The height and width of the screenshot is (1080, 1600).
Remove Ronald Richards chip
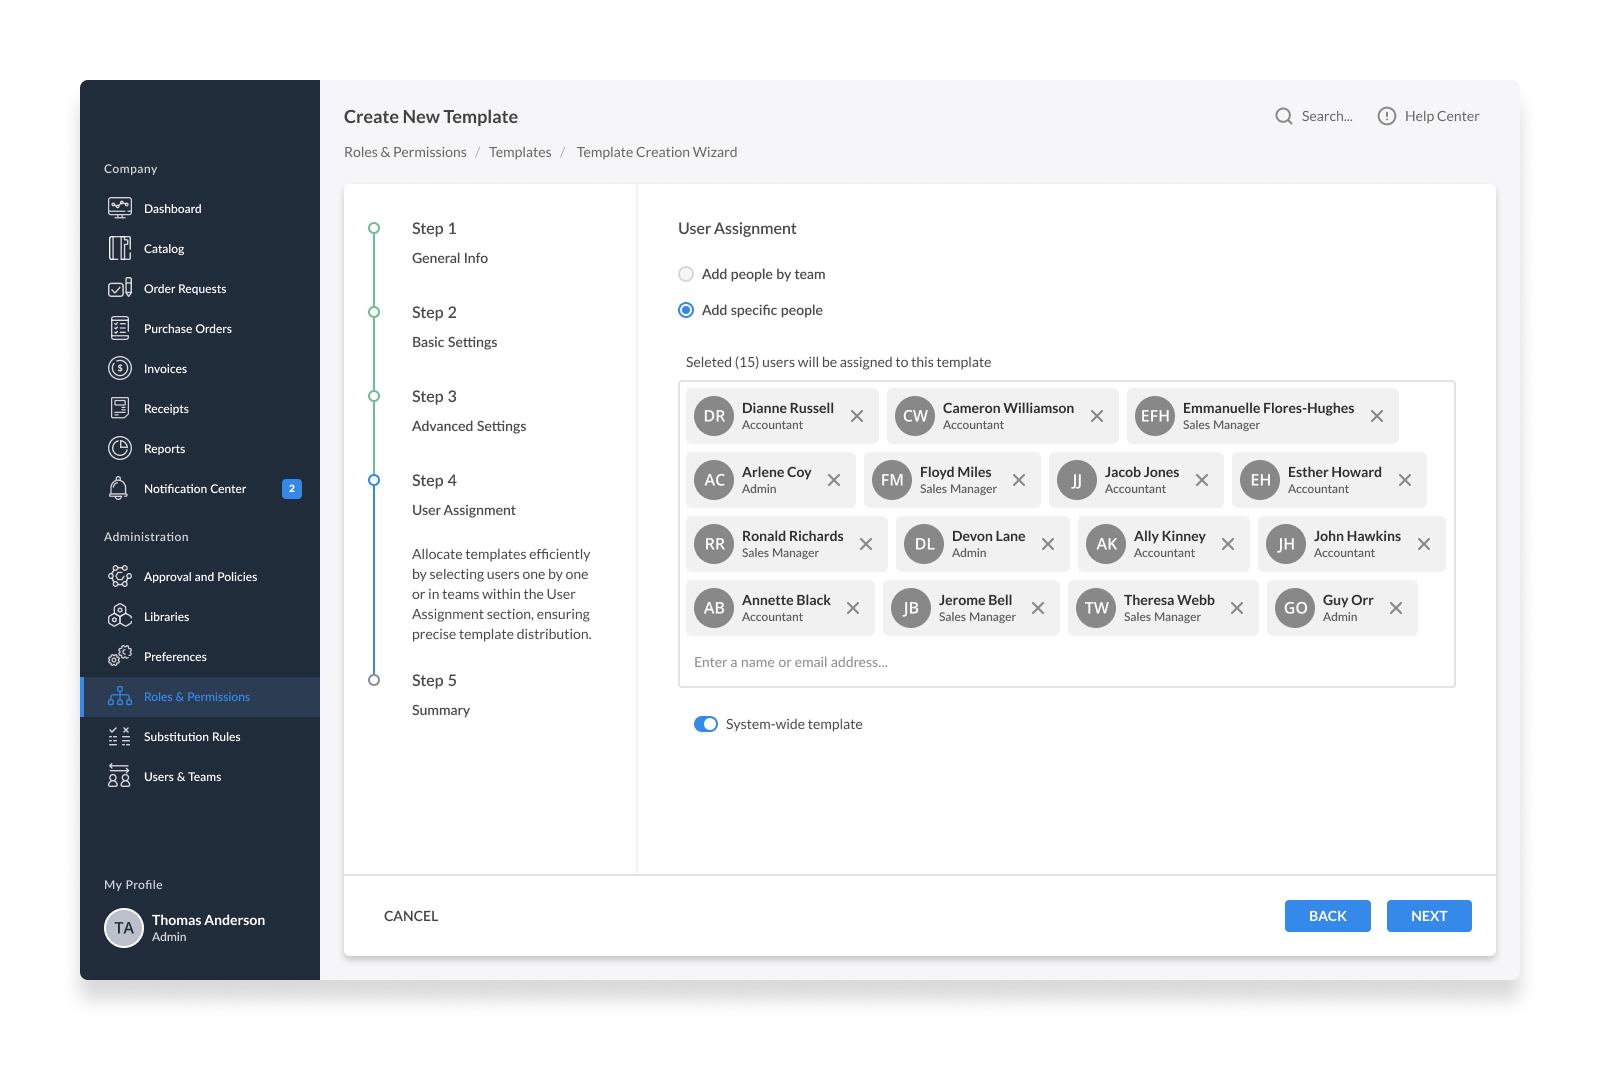point(866,544)
